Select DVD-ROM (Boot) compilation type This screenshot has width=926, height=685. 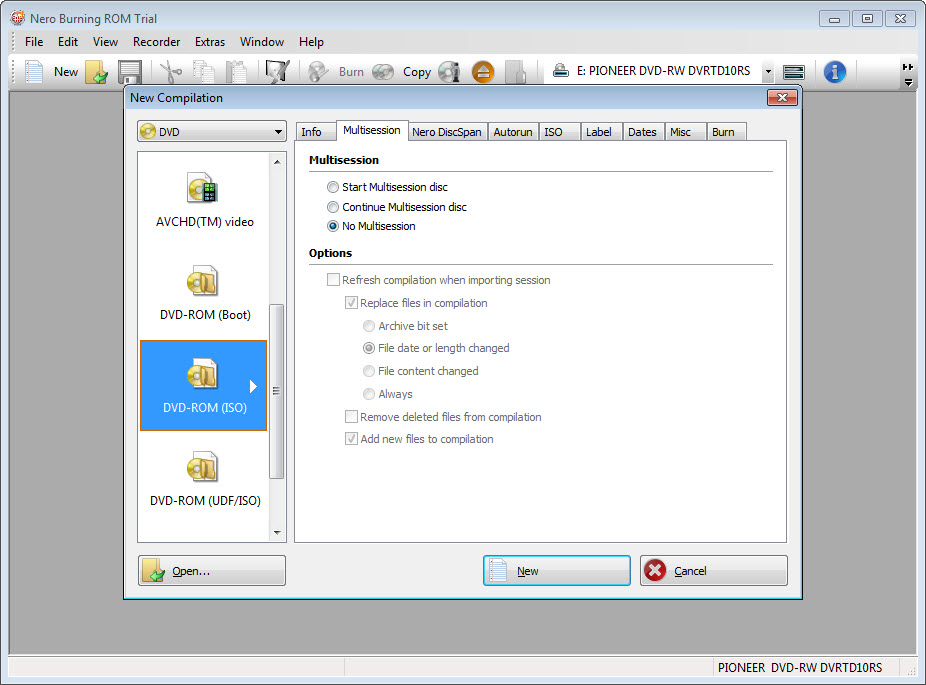[204, 293]
